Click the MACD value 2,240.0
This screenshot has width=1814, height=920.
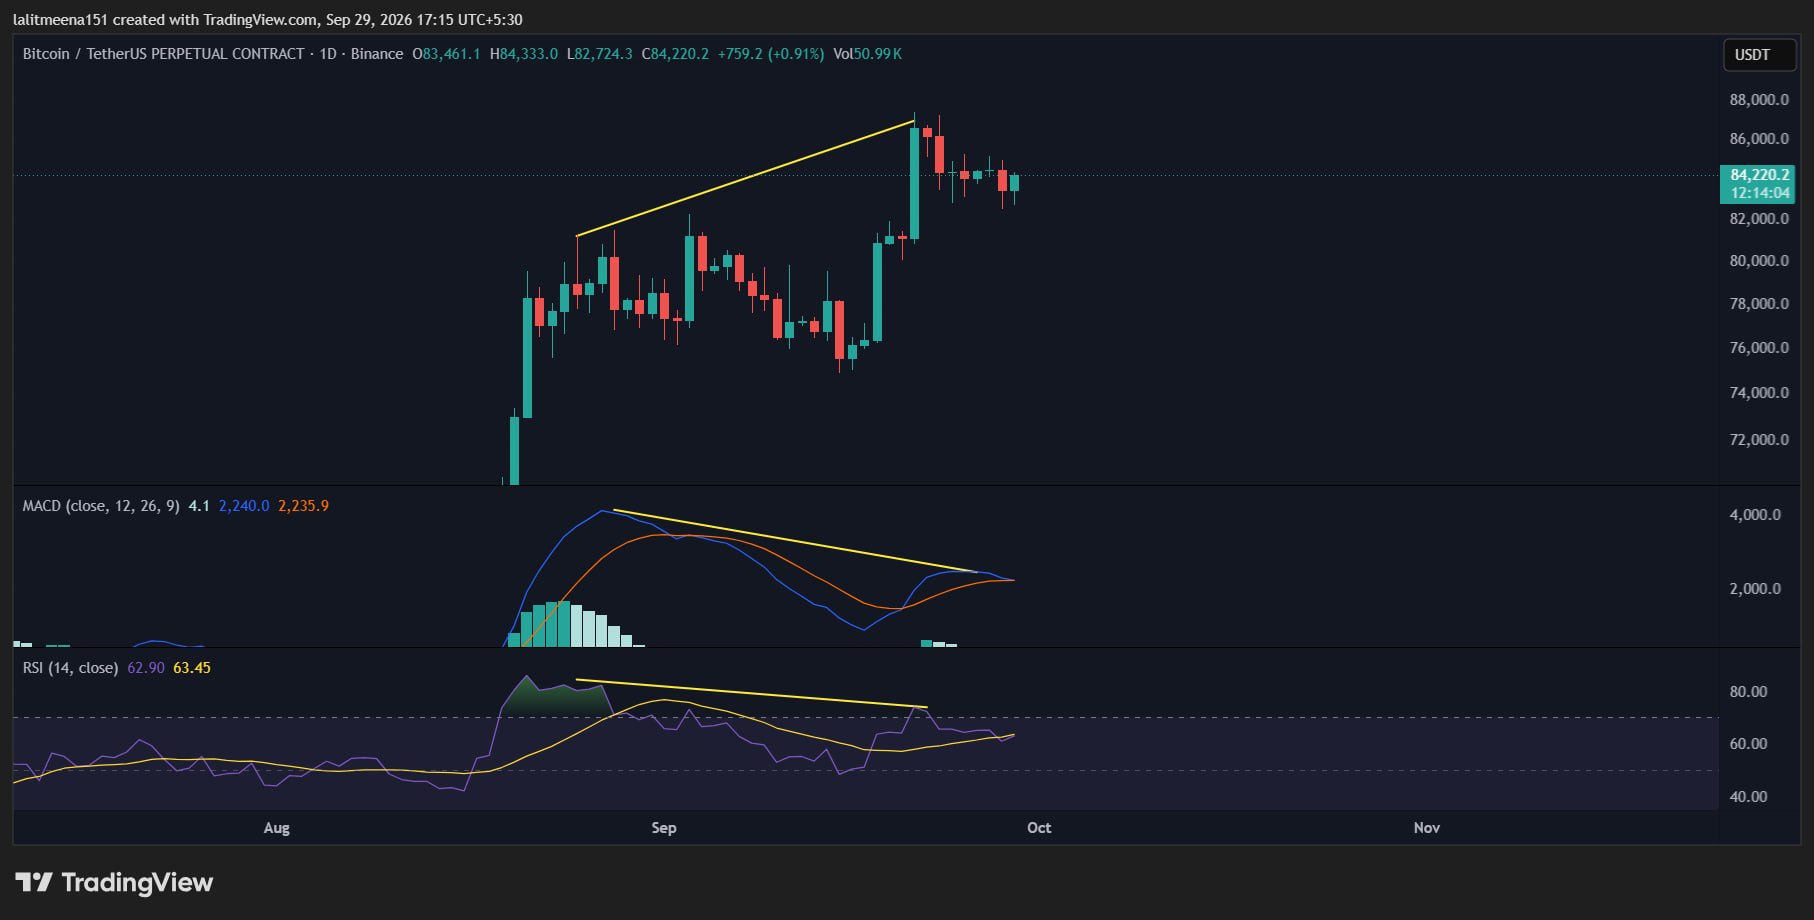point(244,506)
